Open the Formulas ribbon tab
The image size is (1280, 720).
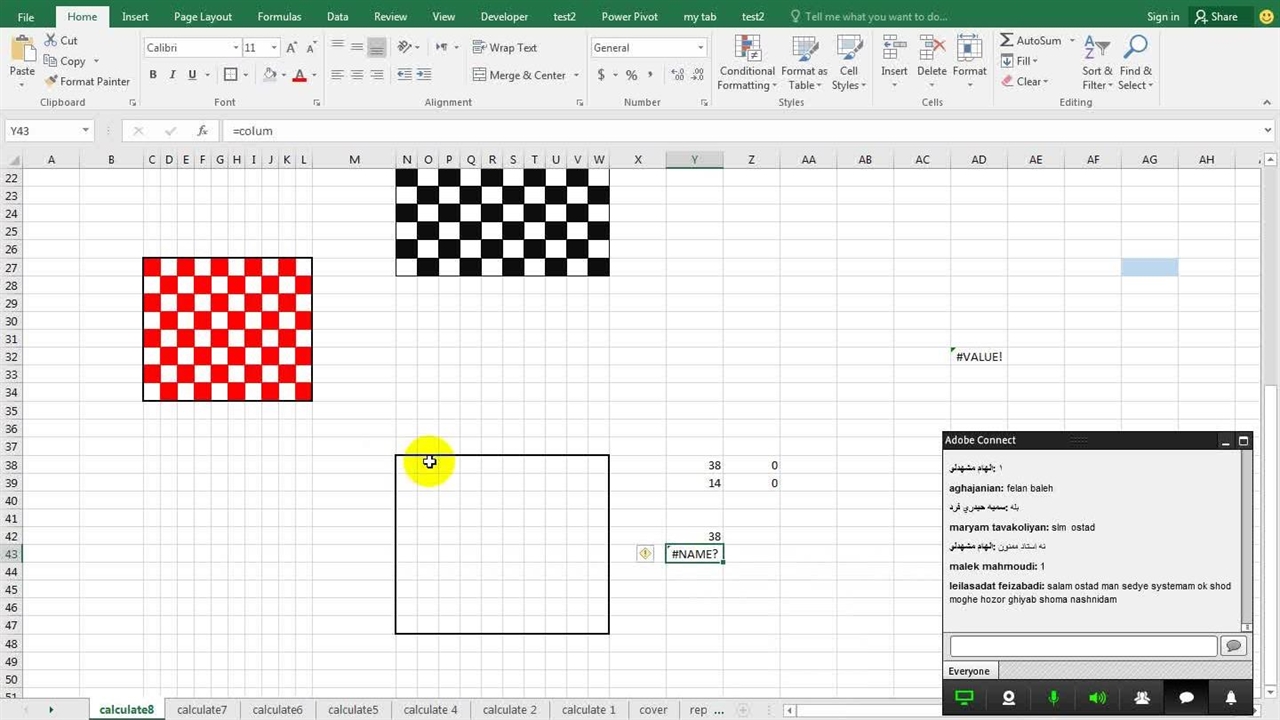pyautogui.click(x=279, y=16)
